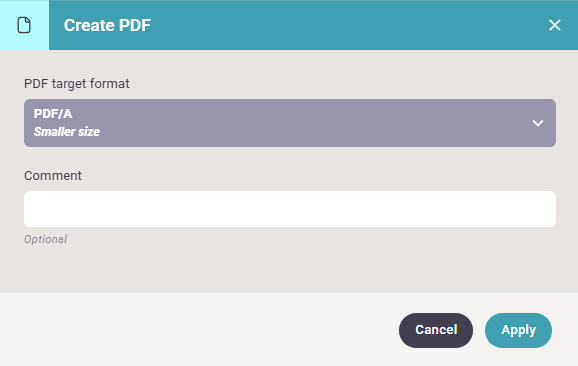
Task: Expand the PDF target format chevron
Action: (538, 123)
